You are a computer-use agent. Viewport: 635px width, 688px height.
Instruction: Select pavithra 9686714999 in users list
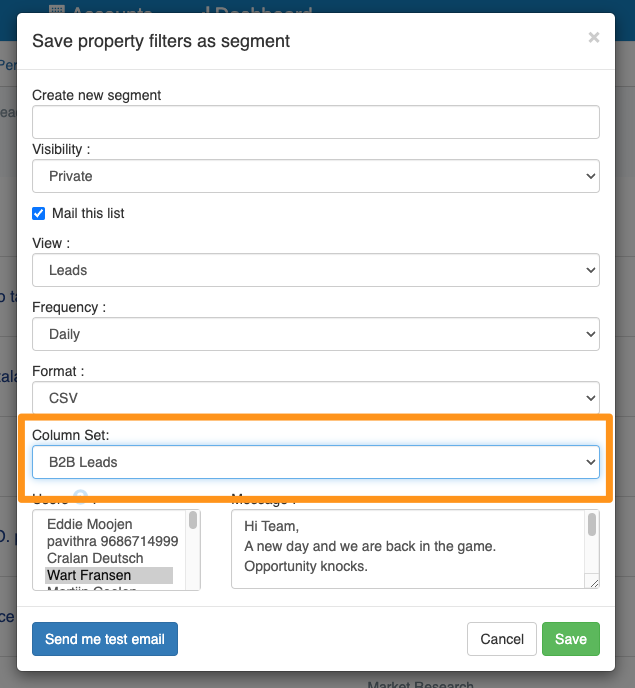[x=112, y=541]
